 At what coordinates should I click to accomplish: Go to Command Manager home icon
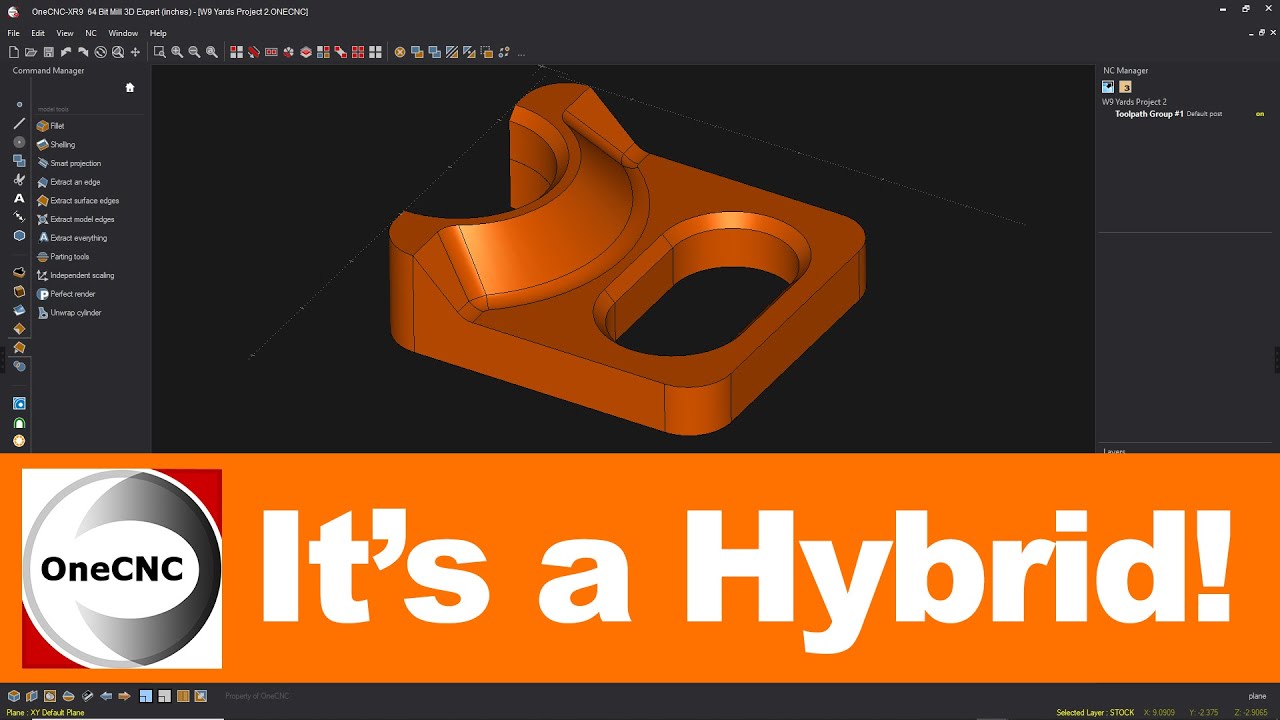click(129, 87)
